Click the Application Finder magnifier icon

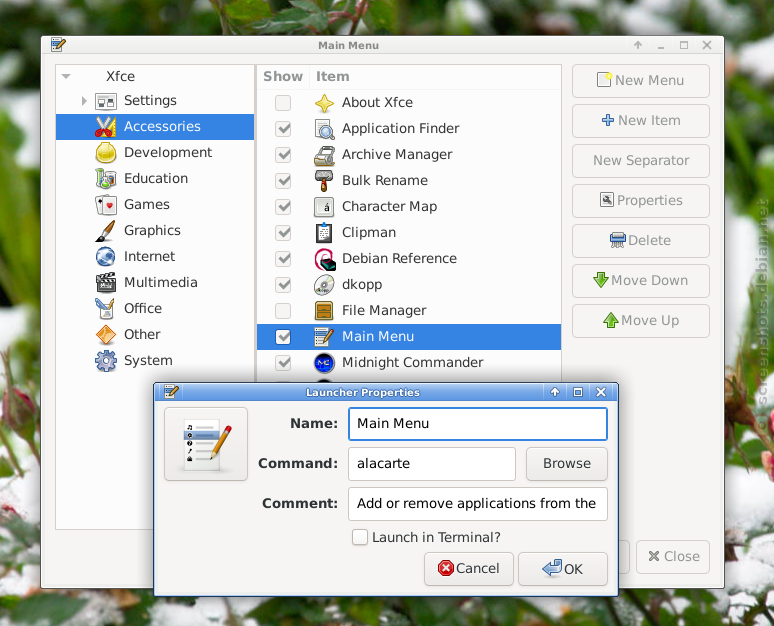(324, 129)
